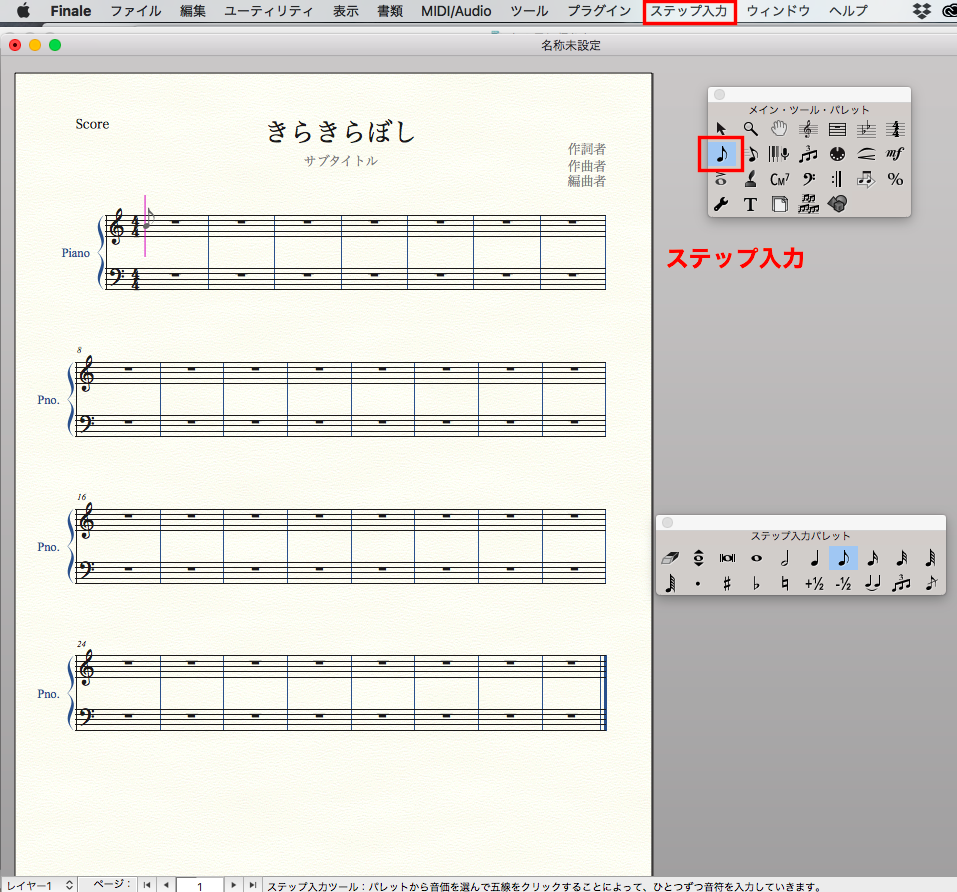Image resolution: width=957 pixels, height=892 pixels.
Task: Jump to the last page button
Action: click(x=253, y=885)
